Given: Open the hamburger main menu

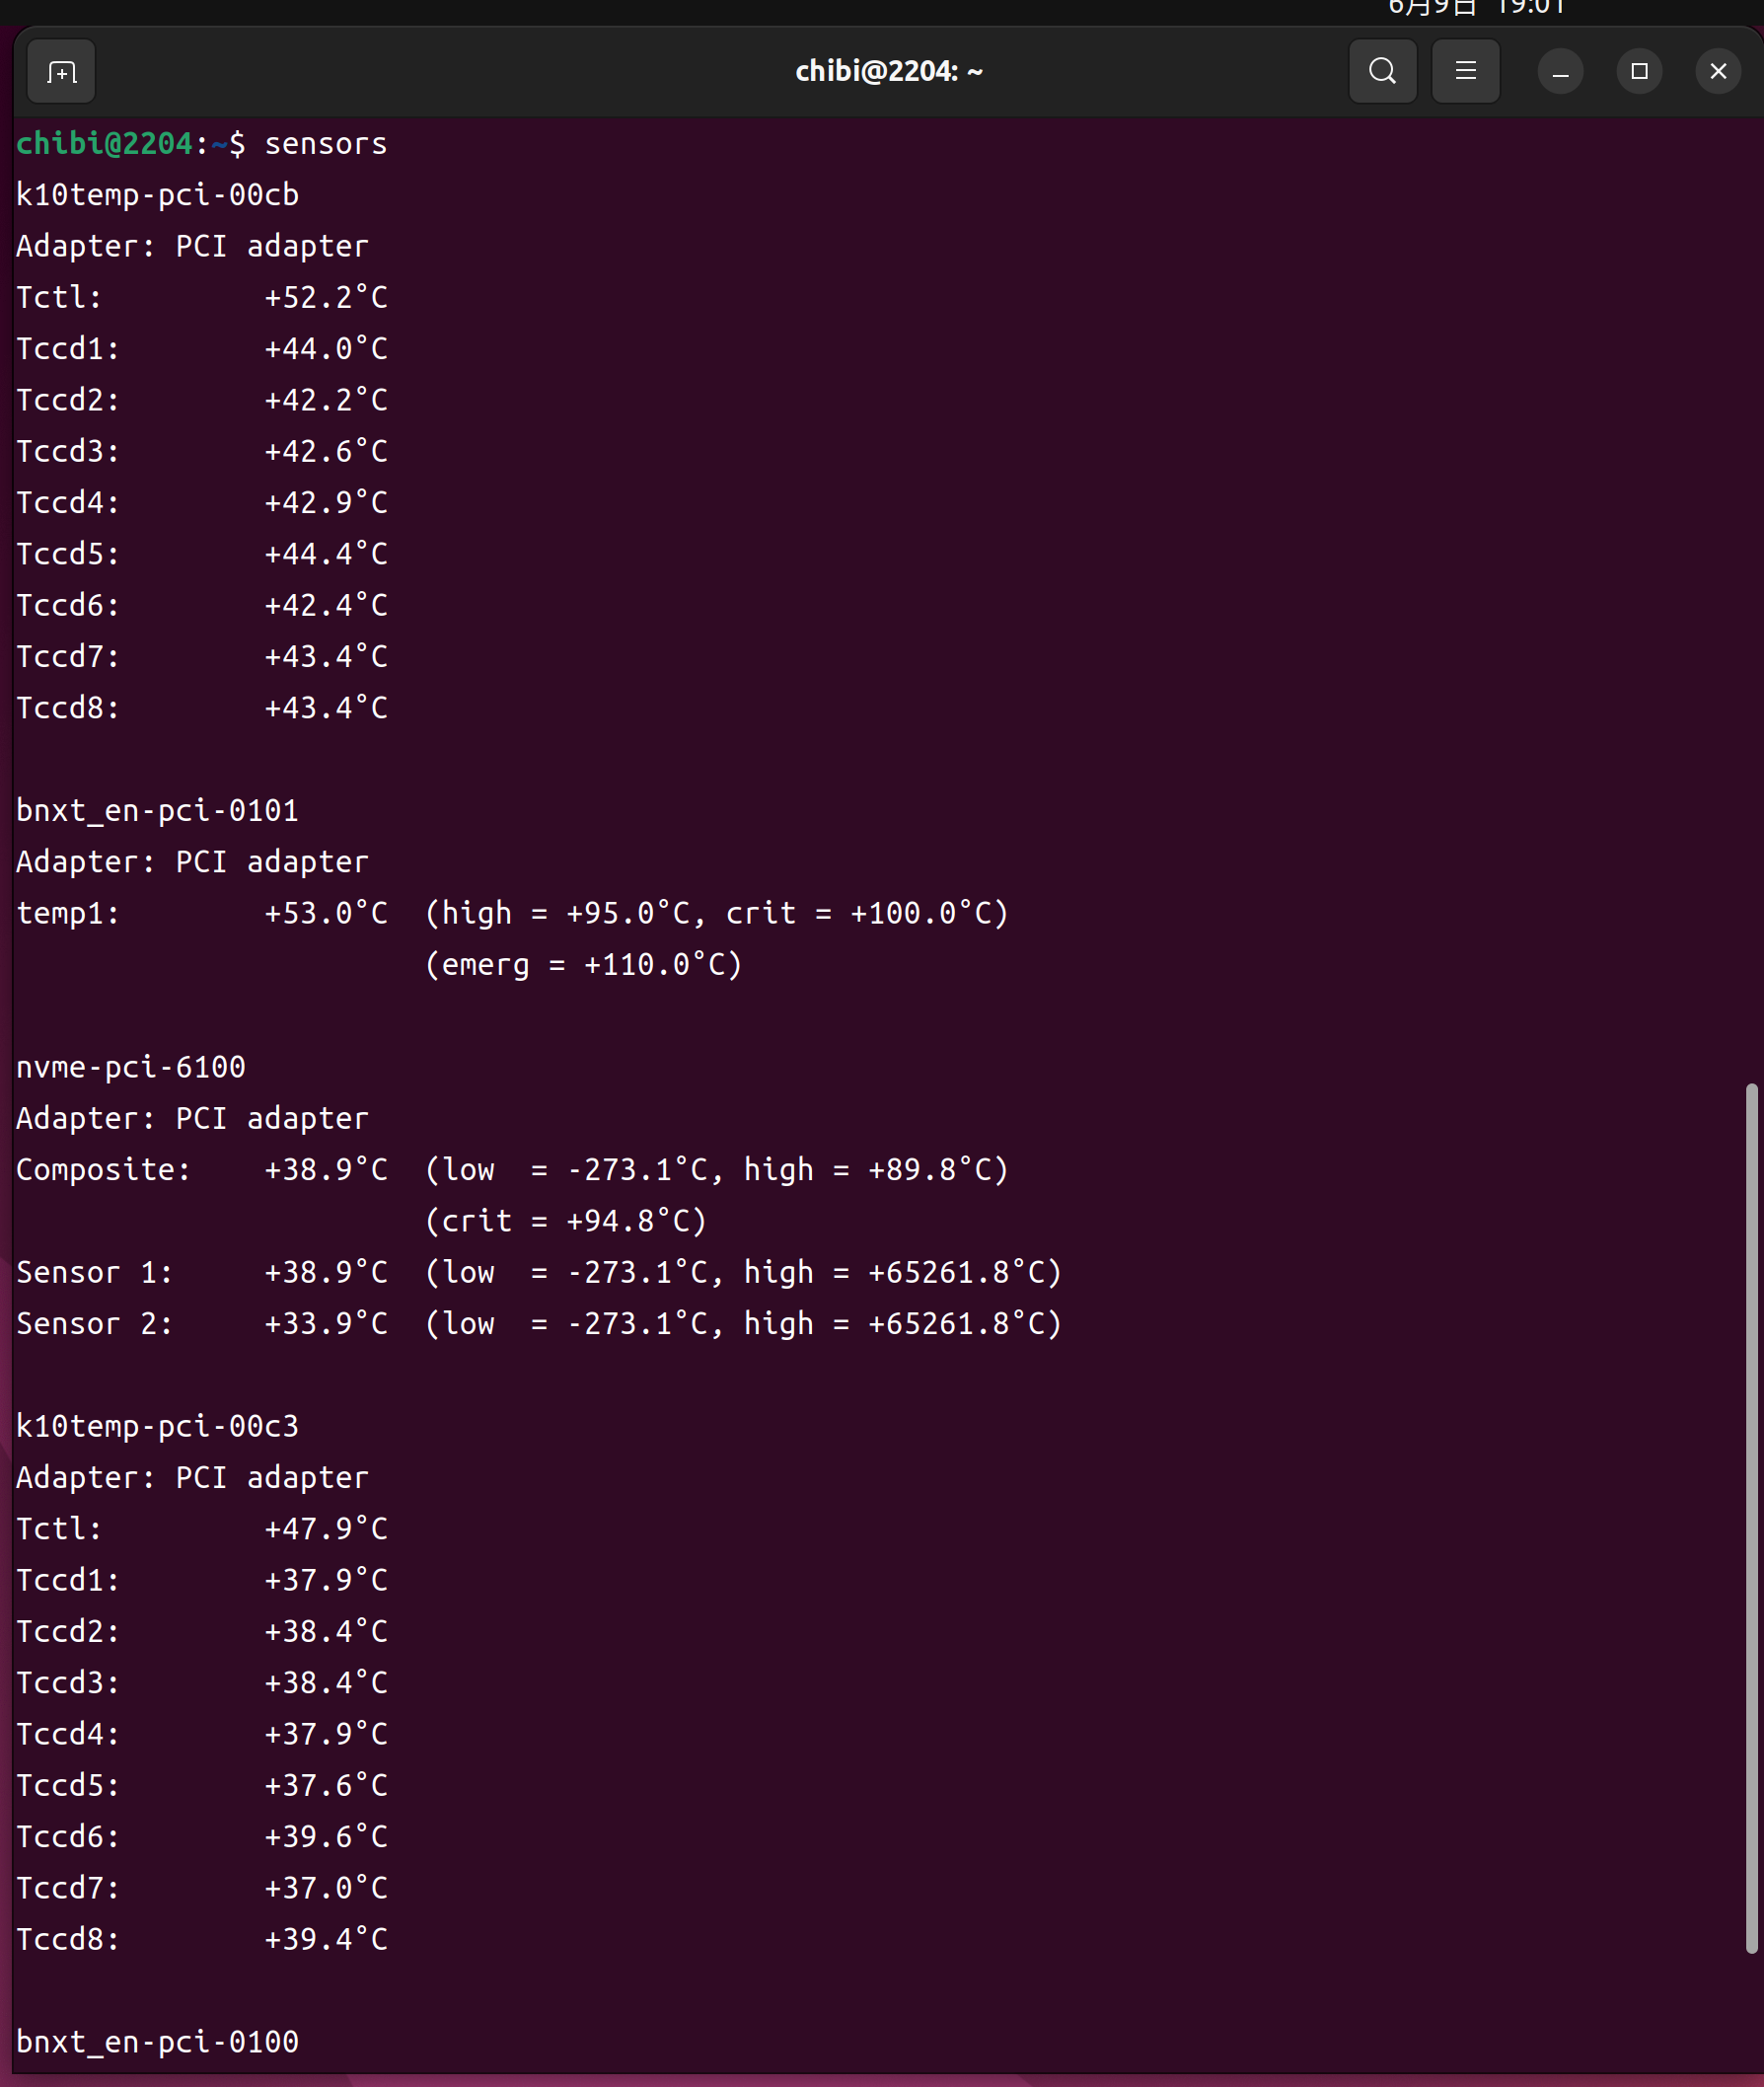Looking at the screenshot, I should 1465,72.
